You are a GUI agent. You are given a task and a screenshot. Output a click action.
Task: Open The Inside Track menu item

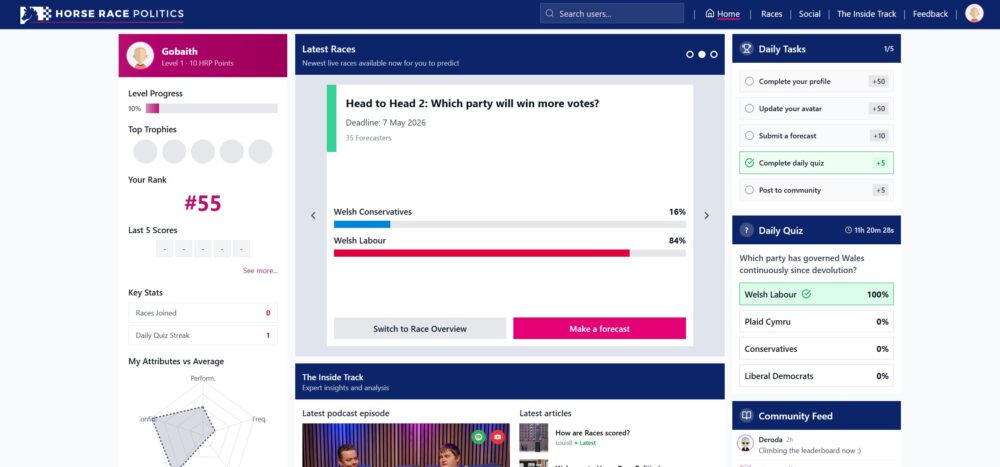866,14
